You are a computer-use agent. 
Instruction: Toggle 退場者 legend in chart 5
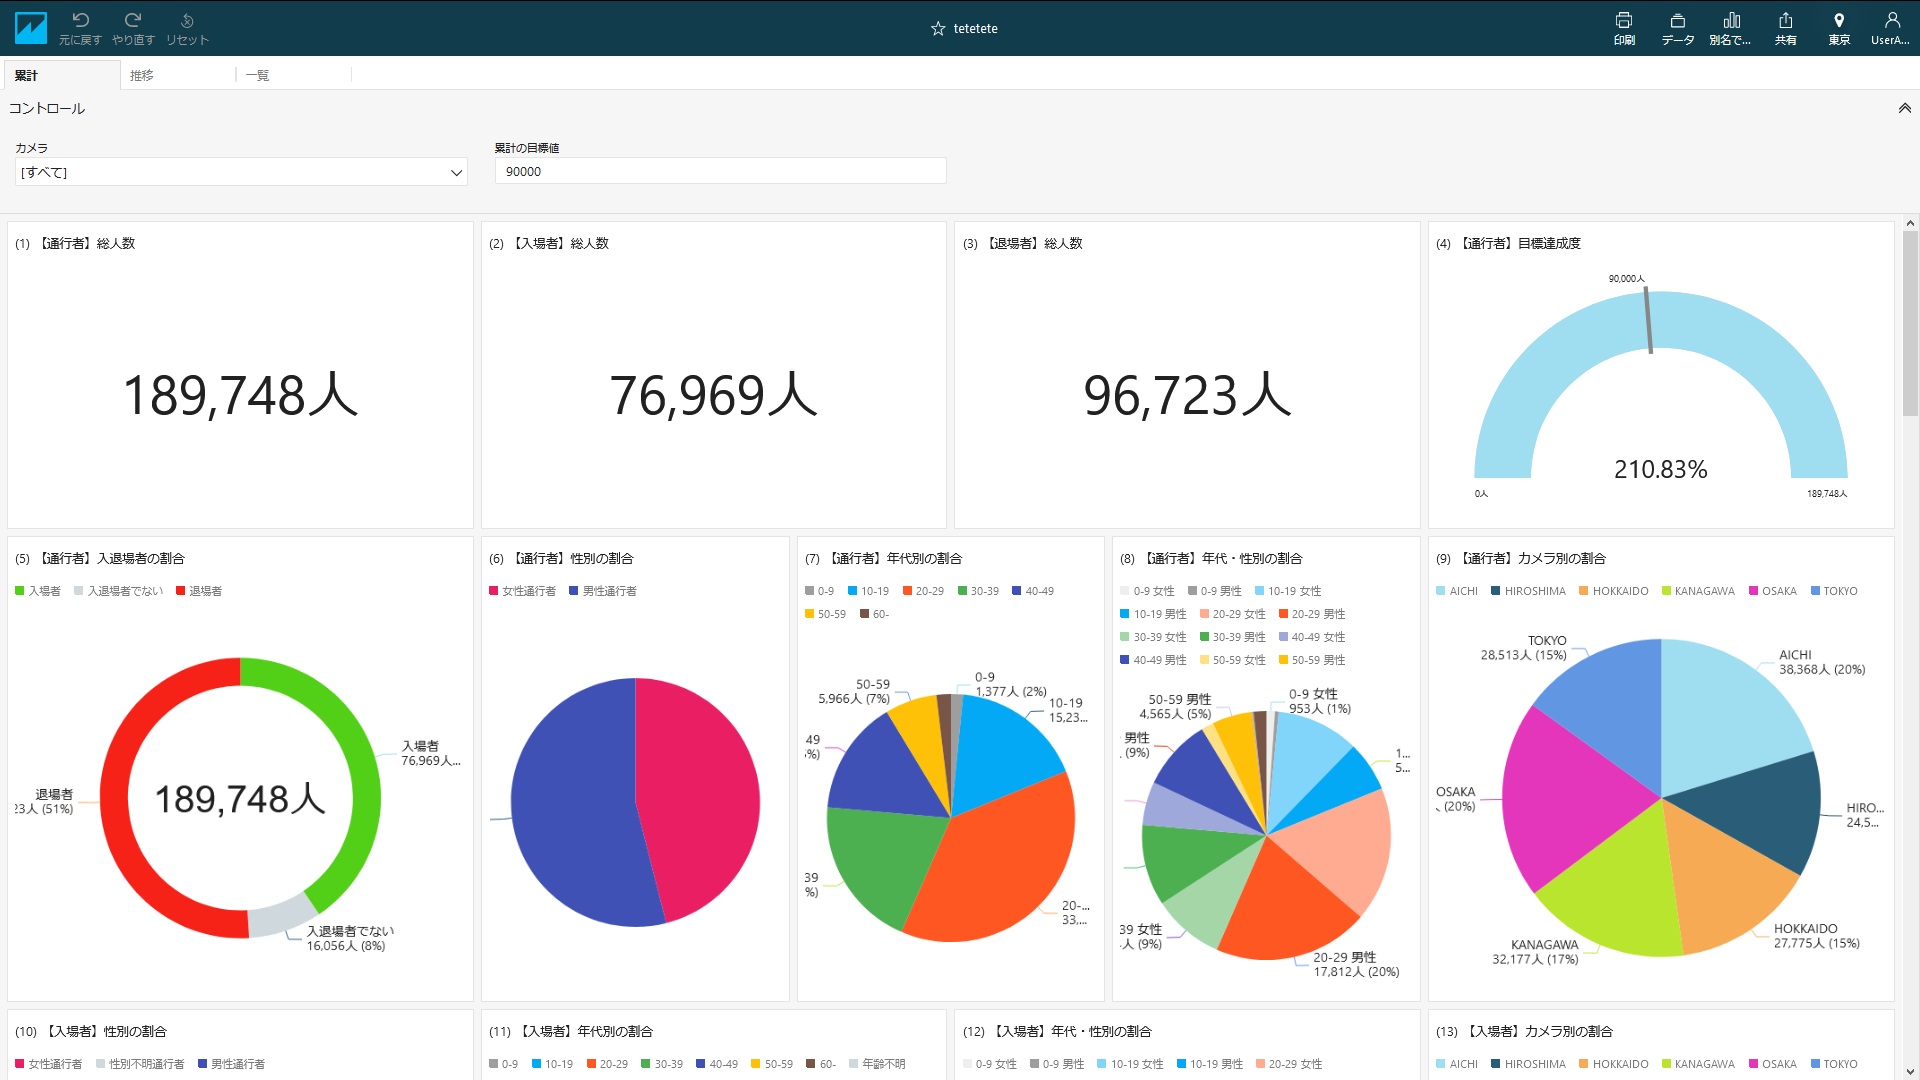[199, 591]
